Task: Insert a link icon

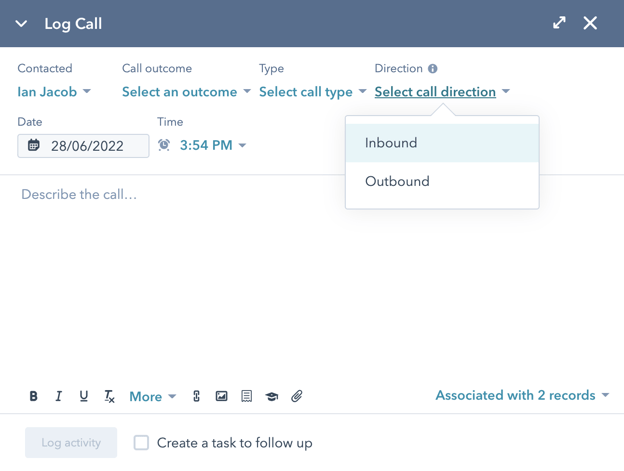Action: point(196,396)
